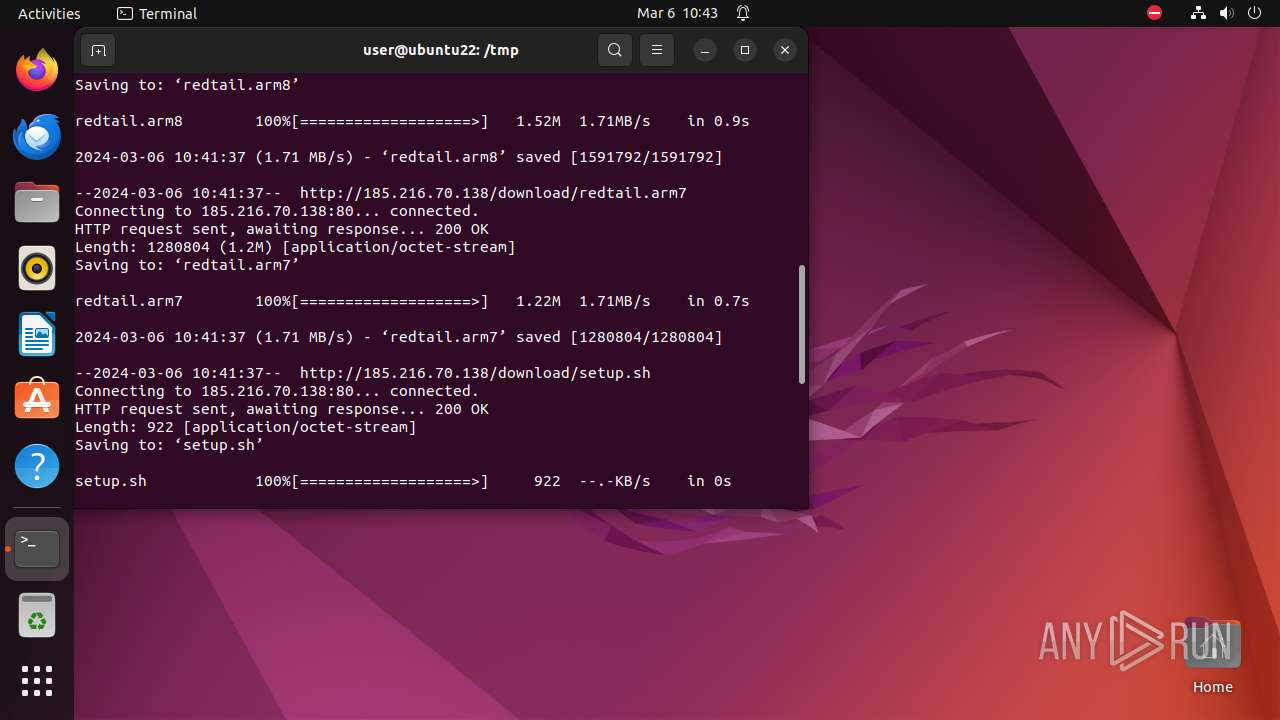
Task: Maximize the terminal window
Action: click(x=745, y=50)
